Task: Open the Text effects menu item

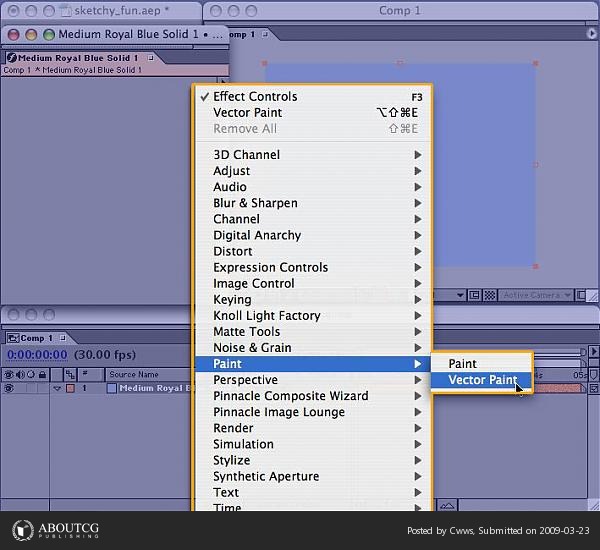Action: [313, 492]
